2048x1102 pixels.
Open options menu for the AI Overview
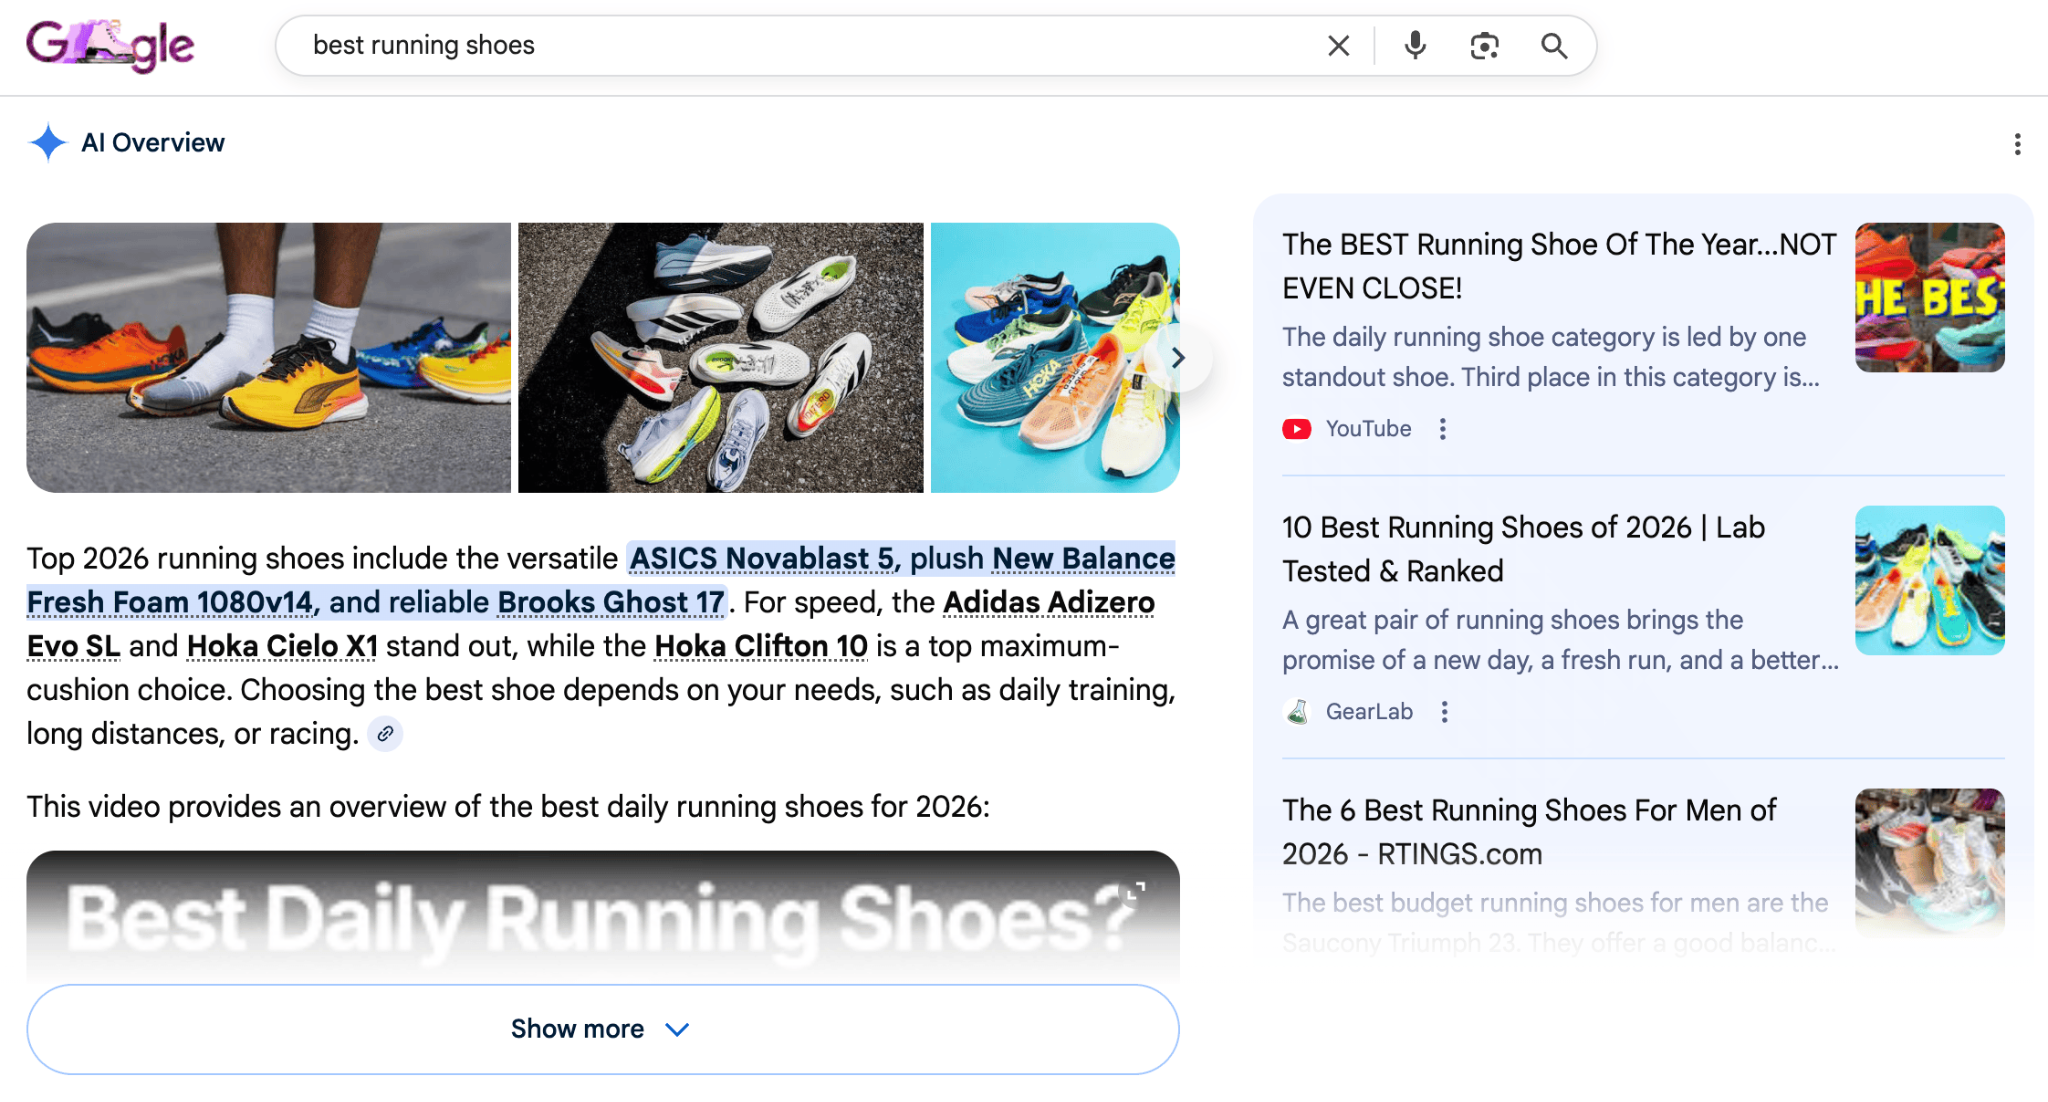pyautogui.click(x=2017, y=144)
